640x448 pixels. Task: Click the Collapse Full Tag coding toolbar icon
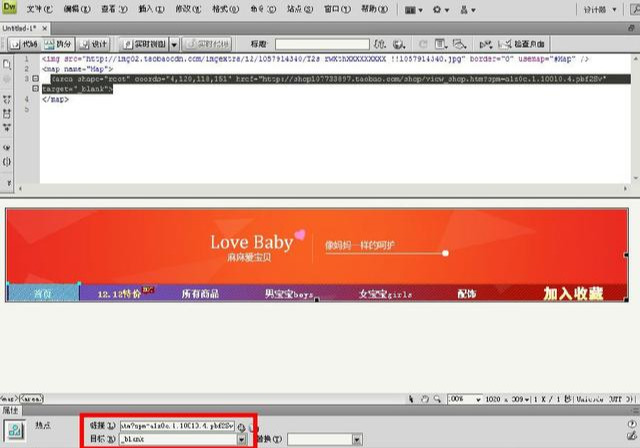point(7,99)
